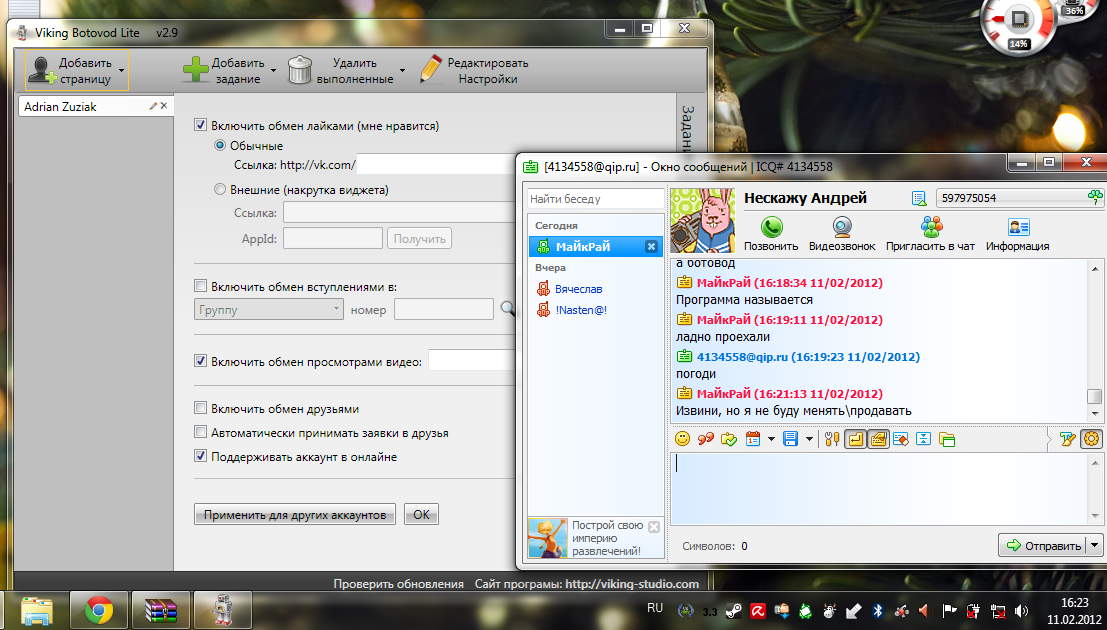Click the green clover icon by ICQ number
The image size is (1107, 630).
click(x=1094, y=197)
